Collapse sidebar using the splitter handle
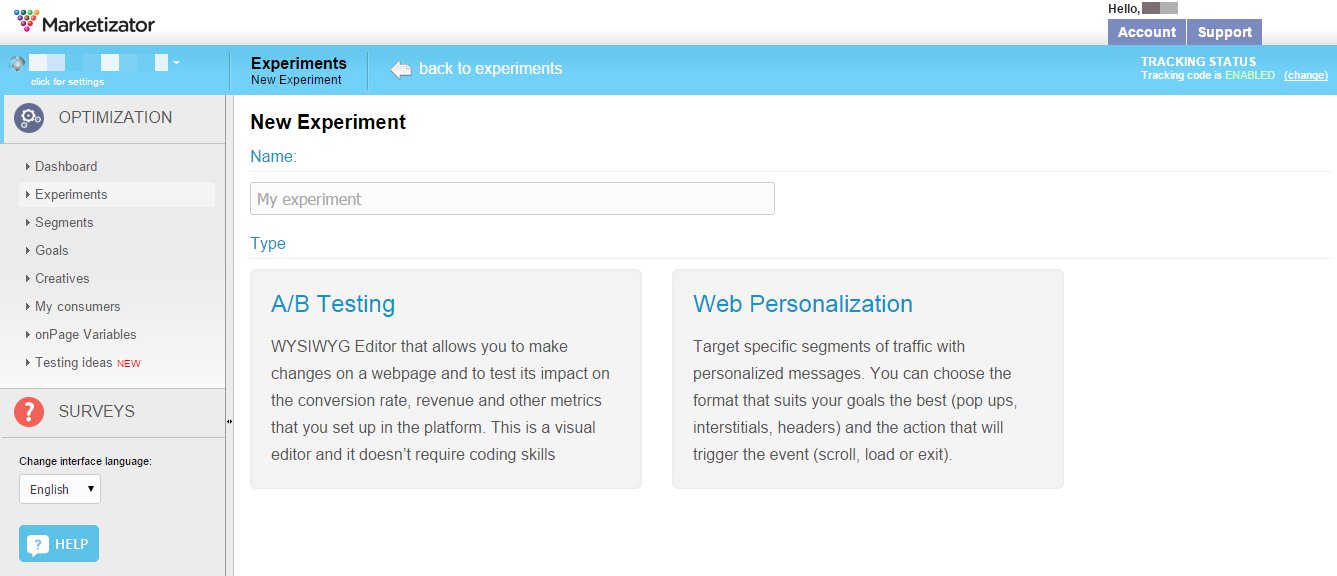The image size is (1337, 576). pos(229,421)
